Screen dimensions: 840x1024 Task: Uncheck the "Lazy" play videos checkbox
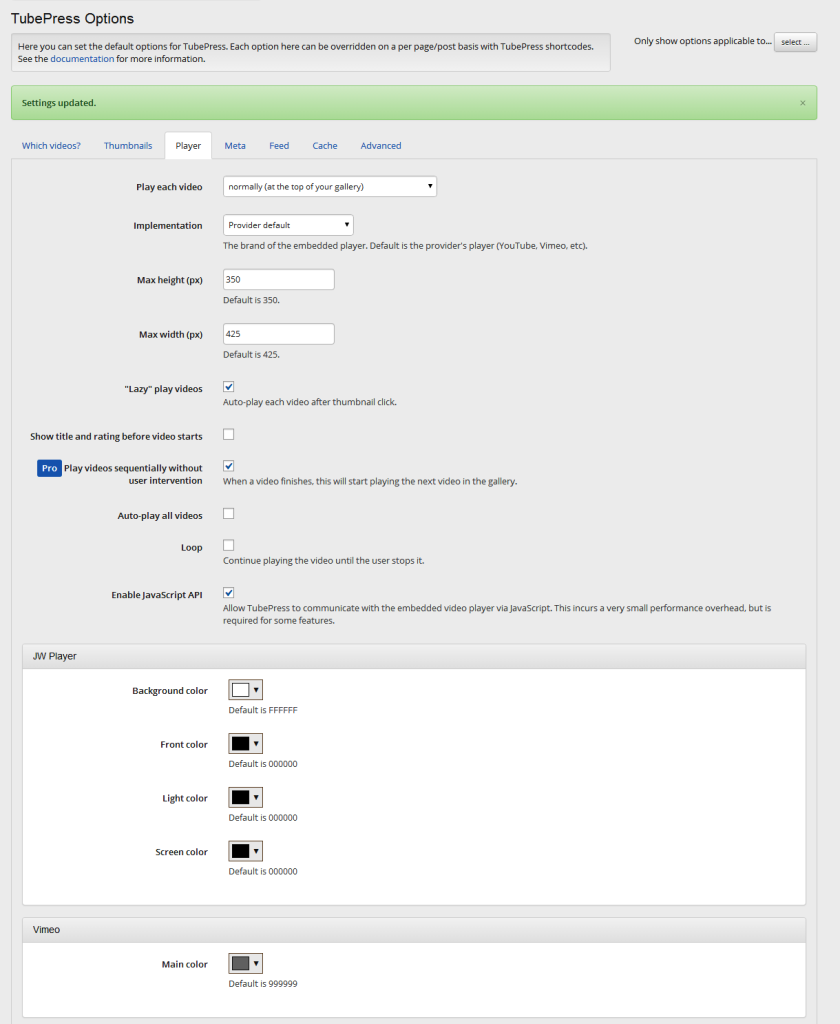[229, 387]
